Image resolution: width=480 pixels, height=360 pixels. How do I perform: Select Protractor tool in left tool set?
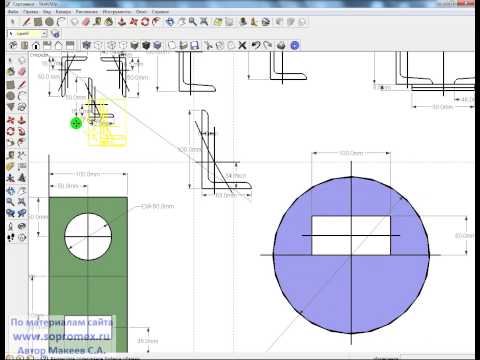pos(11,166)
